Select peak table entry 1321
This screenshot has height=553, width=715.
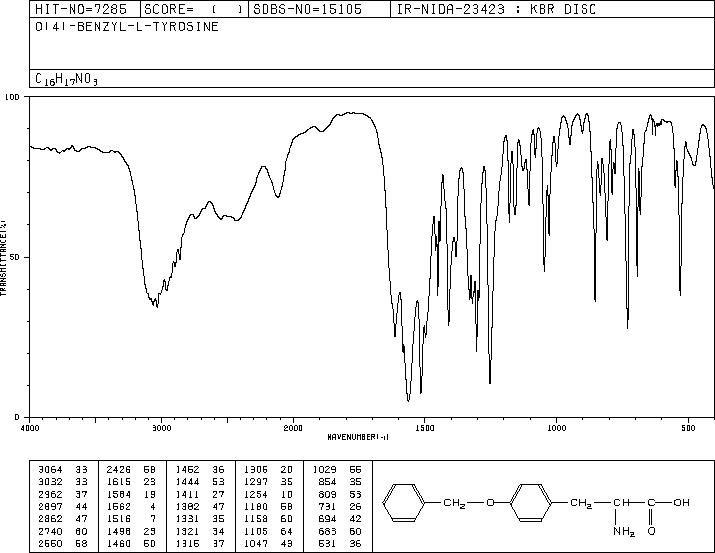pos(187,531)
